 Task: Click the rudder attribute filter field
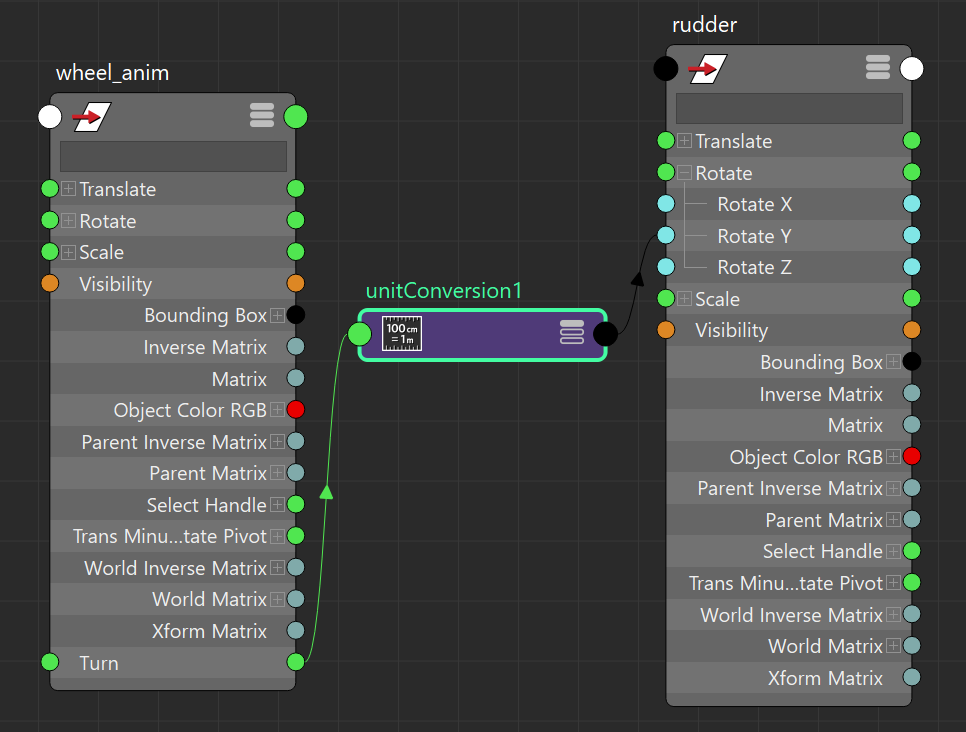(789, 108)
